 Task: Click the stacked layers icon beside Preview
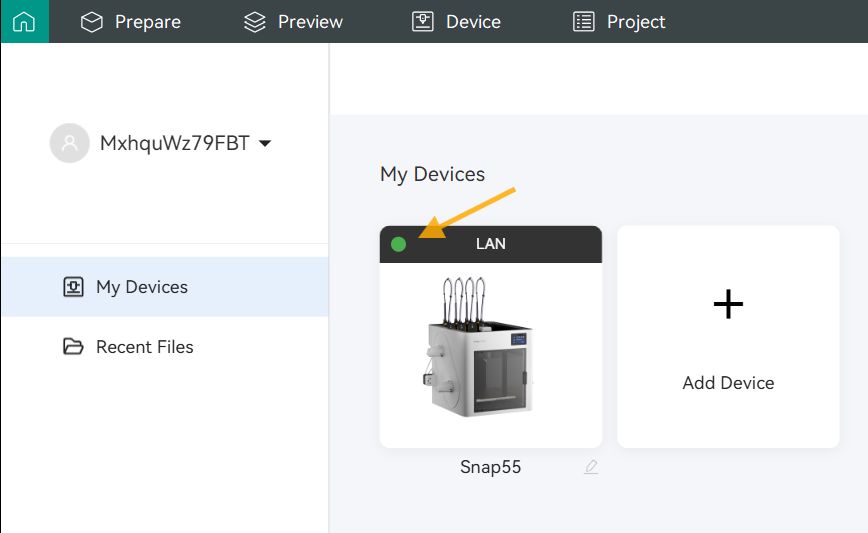point(255,22)
